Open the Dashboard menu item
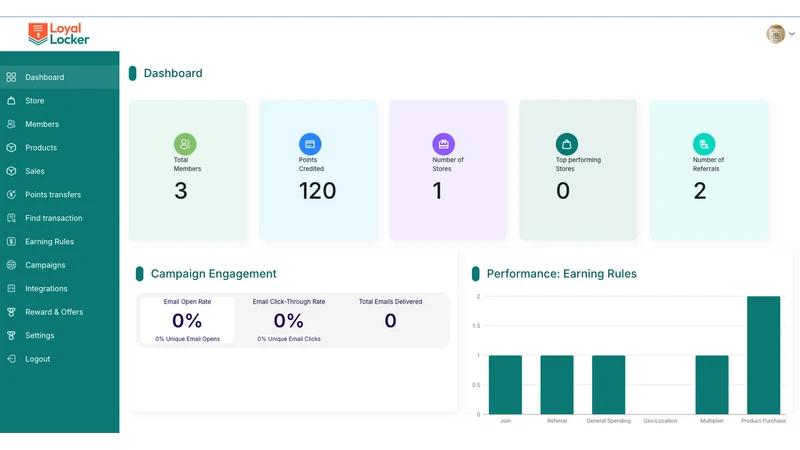The image size is (800, 450). 60,77
